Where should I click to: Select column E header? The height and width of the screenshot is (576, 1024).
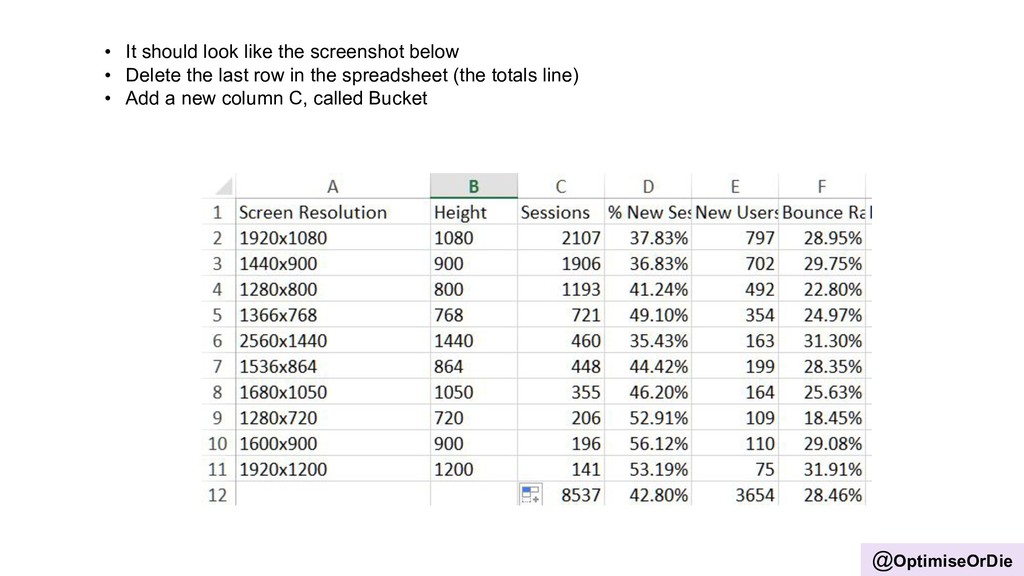tap(735, 186)
